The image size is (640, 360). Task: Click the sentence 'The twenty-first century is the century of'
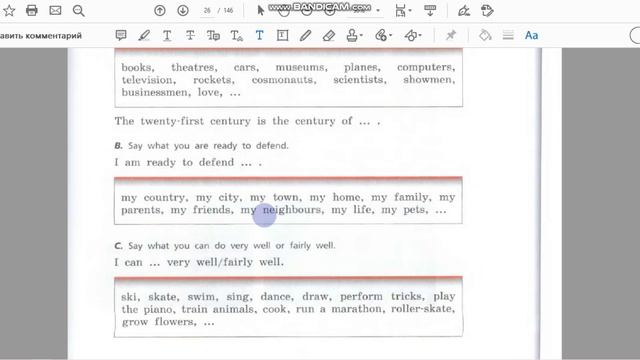click(x=233, y=121)
